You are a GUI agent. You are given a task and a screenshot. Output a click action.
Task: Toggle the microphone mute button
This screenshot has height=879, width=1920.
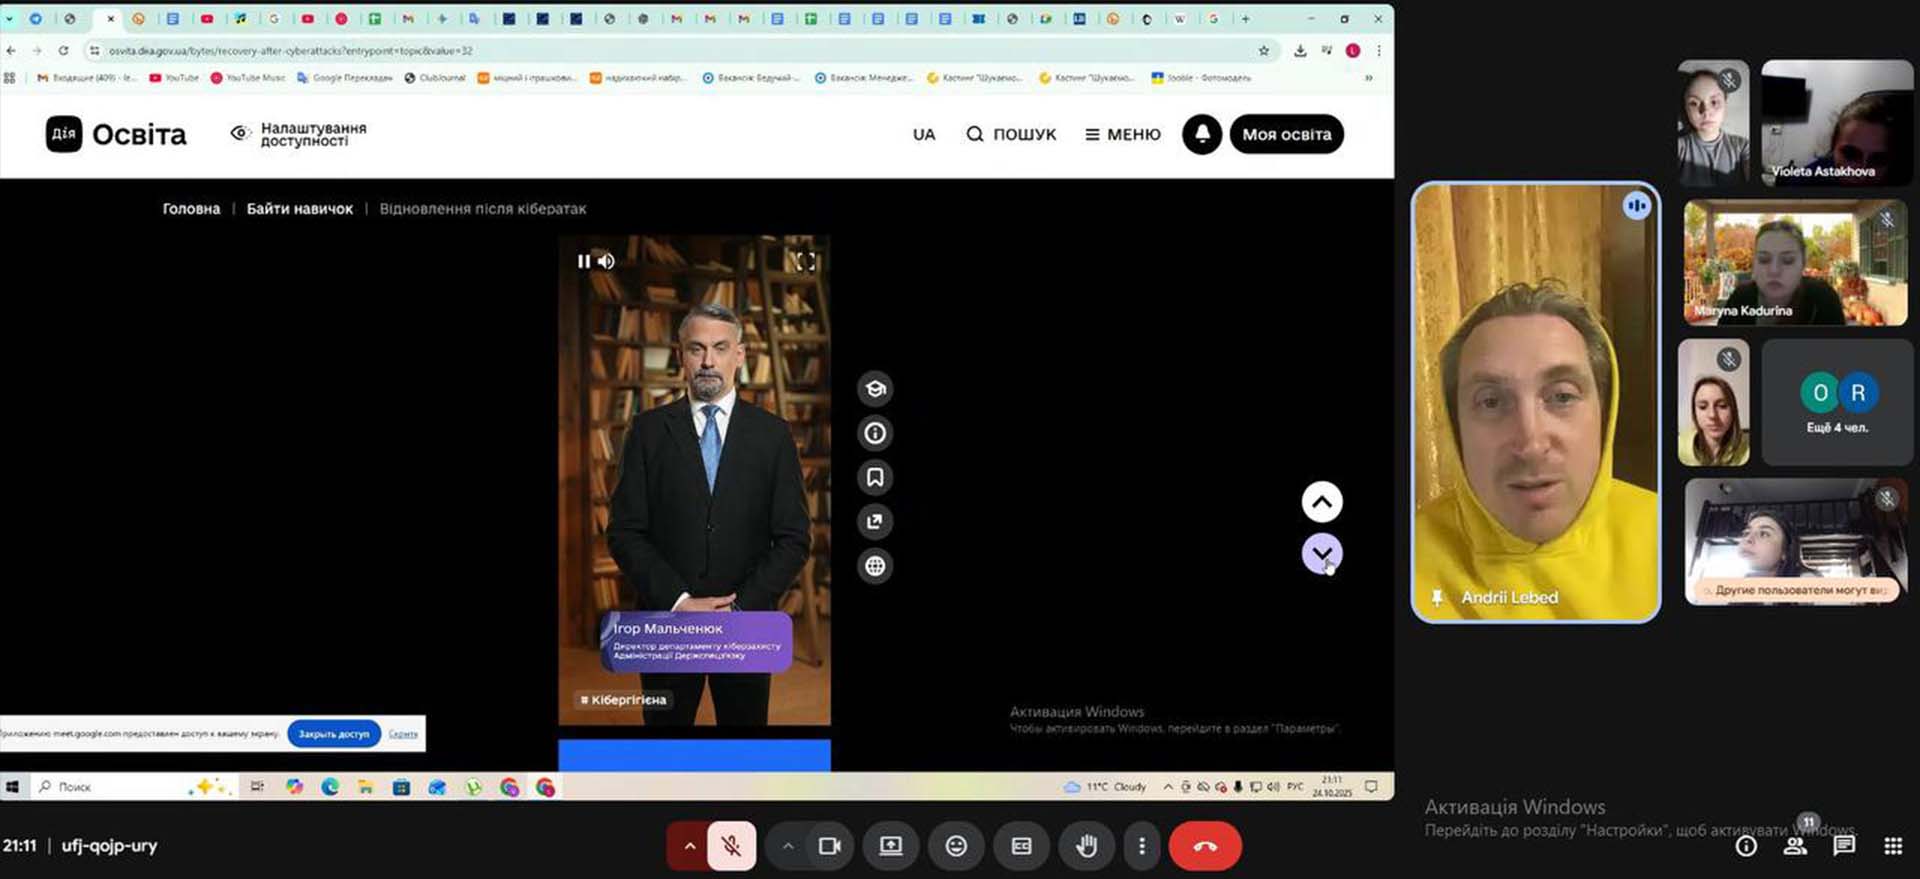(x=731, y=846)
